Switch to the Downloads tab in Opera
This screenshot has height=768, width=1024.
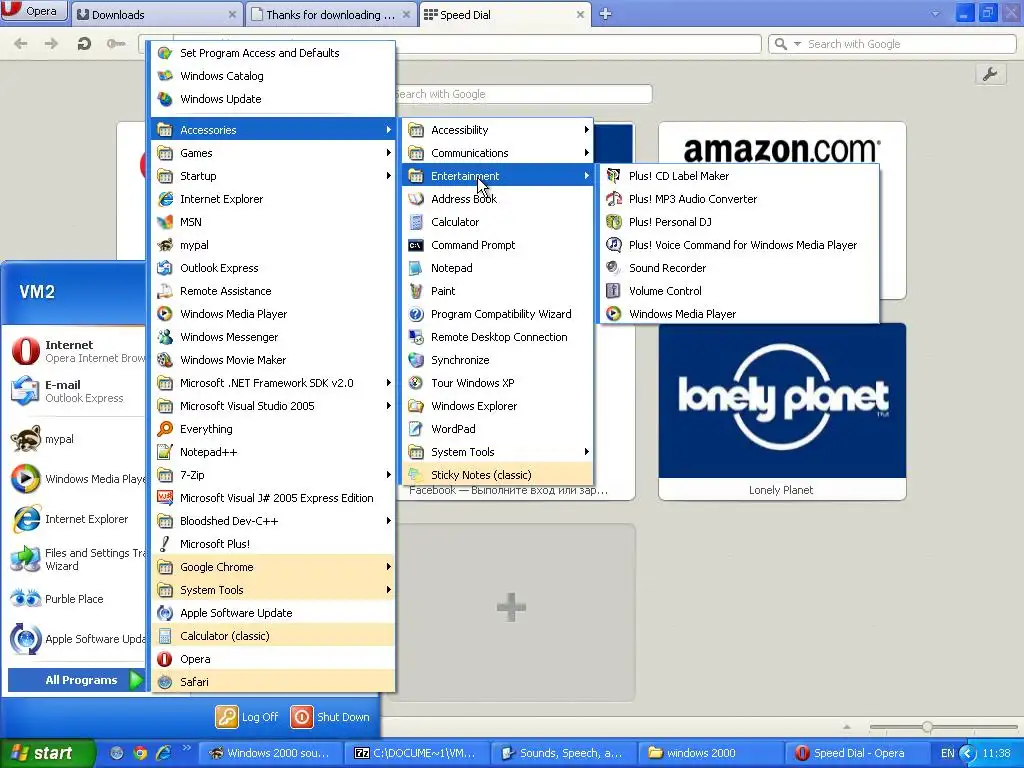tap(156, 14)
